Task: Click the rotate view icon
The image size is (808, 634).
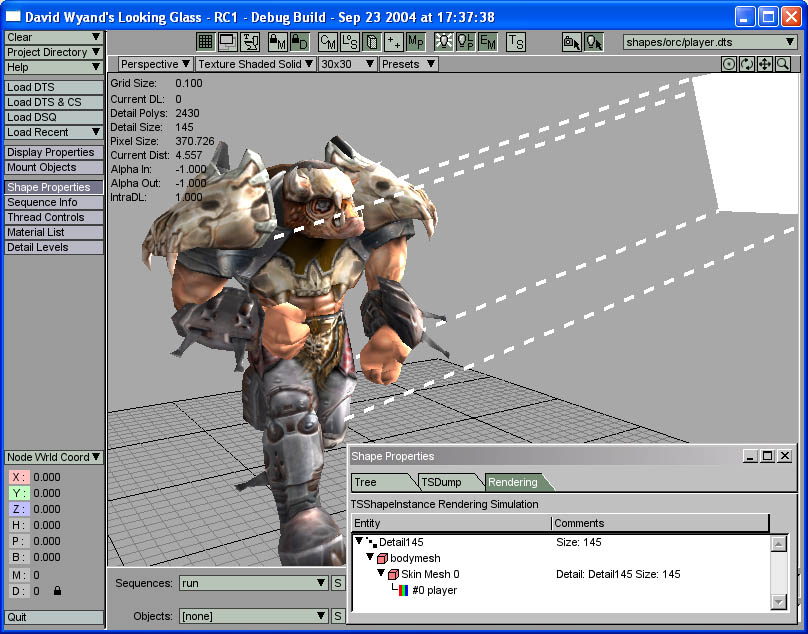Action: (747, 64)
